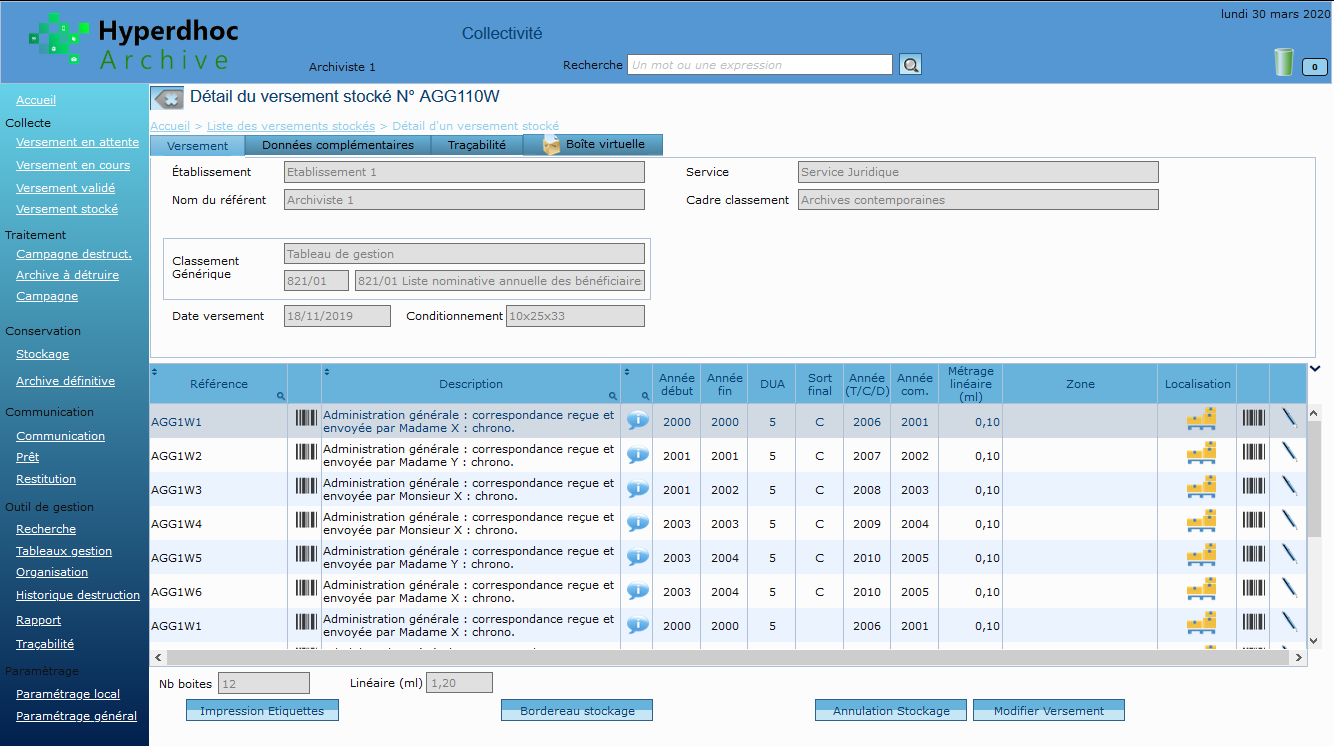This screenshot has width=1334, height=746.
Task: Click the back arrow icon beside the page title
Action: [168, 98]
